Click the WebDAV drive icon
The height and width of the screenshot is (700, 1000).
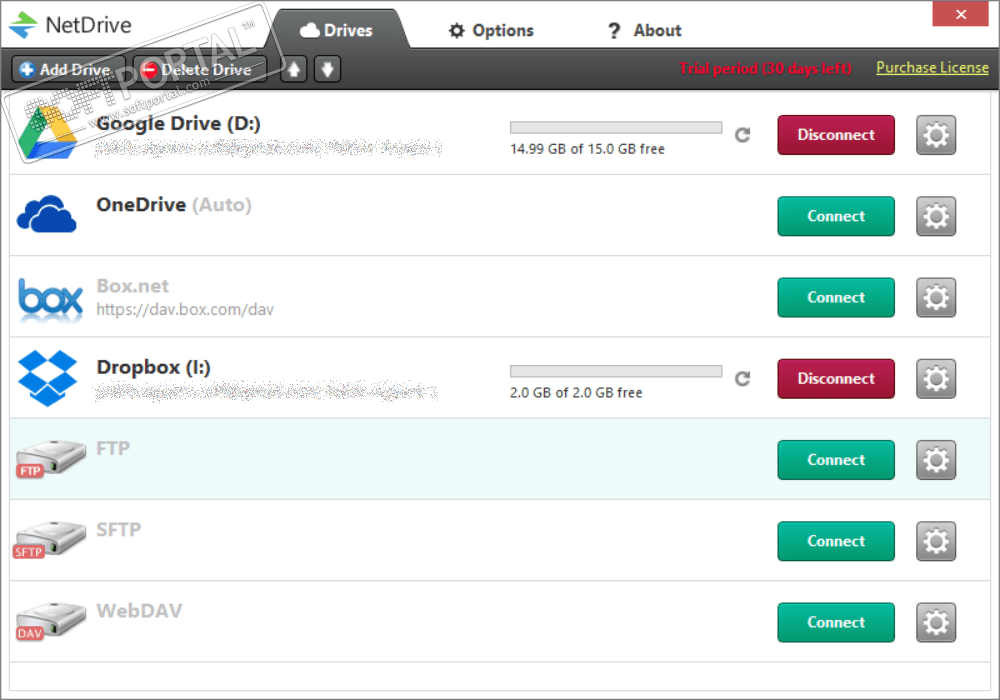pyautogui.click(x=50, y=621)
